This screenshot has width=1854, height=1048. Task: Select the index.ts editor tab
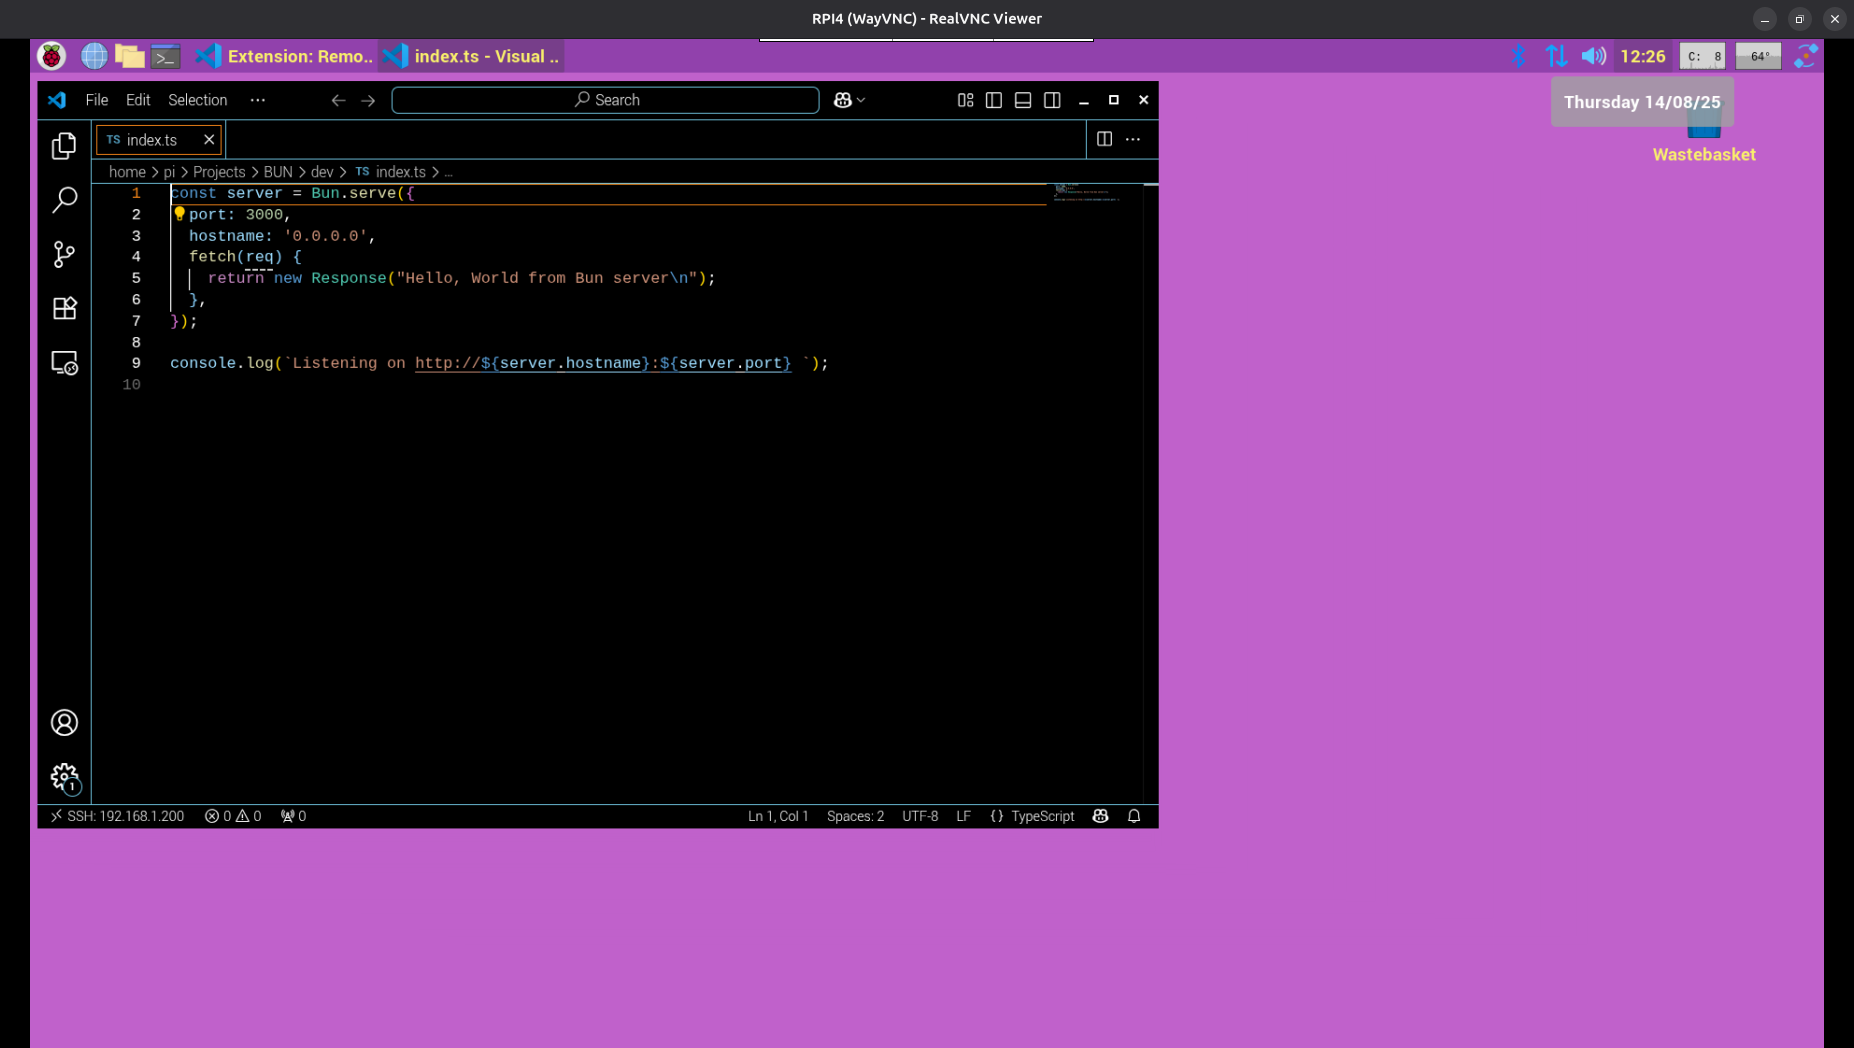point(159,140)
